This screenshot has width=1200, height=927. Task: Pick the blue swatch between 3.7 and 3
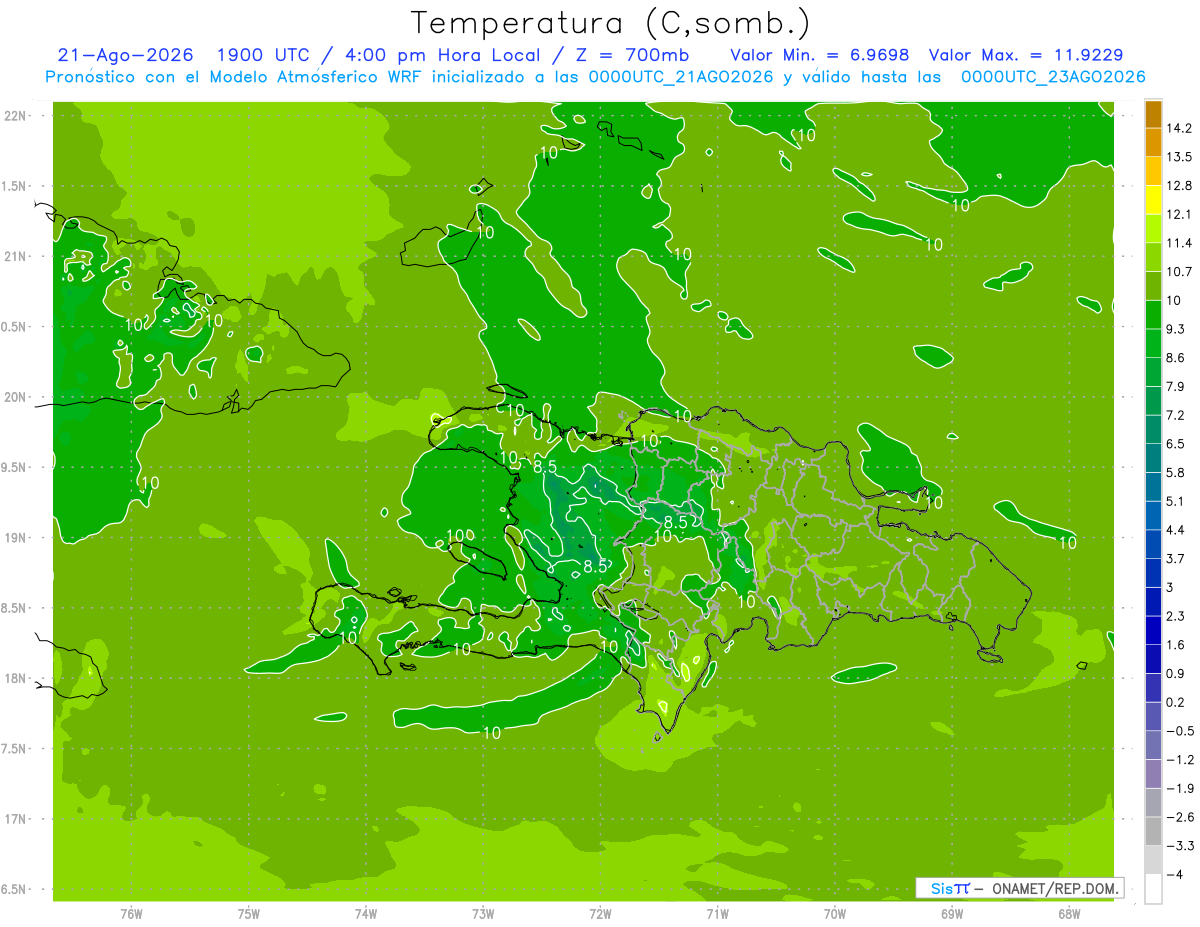(1153, 573)
